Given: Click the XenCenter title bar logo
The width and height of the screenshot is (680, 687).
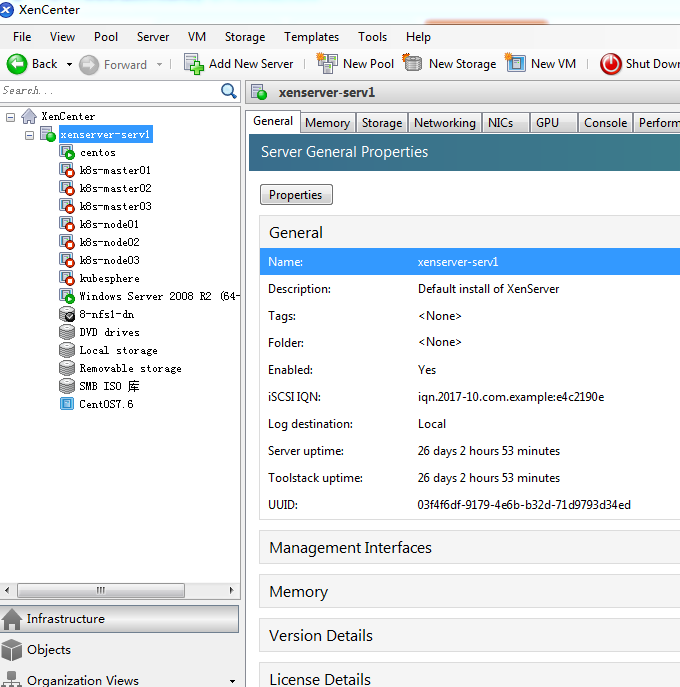Looking at the screenshot, I should click(6, 10).
